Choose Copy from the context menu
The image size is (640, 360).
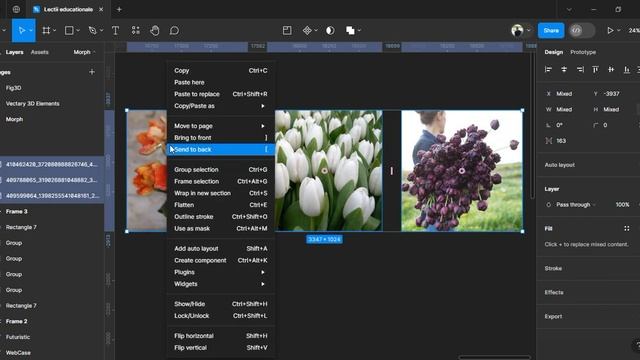[x=220, y=71]
